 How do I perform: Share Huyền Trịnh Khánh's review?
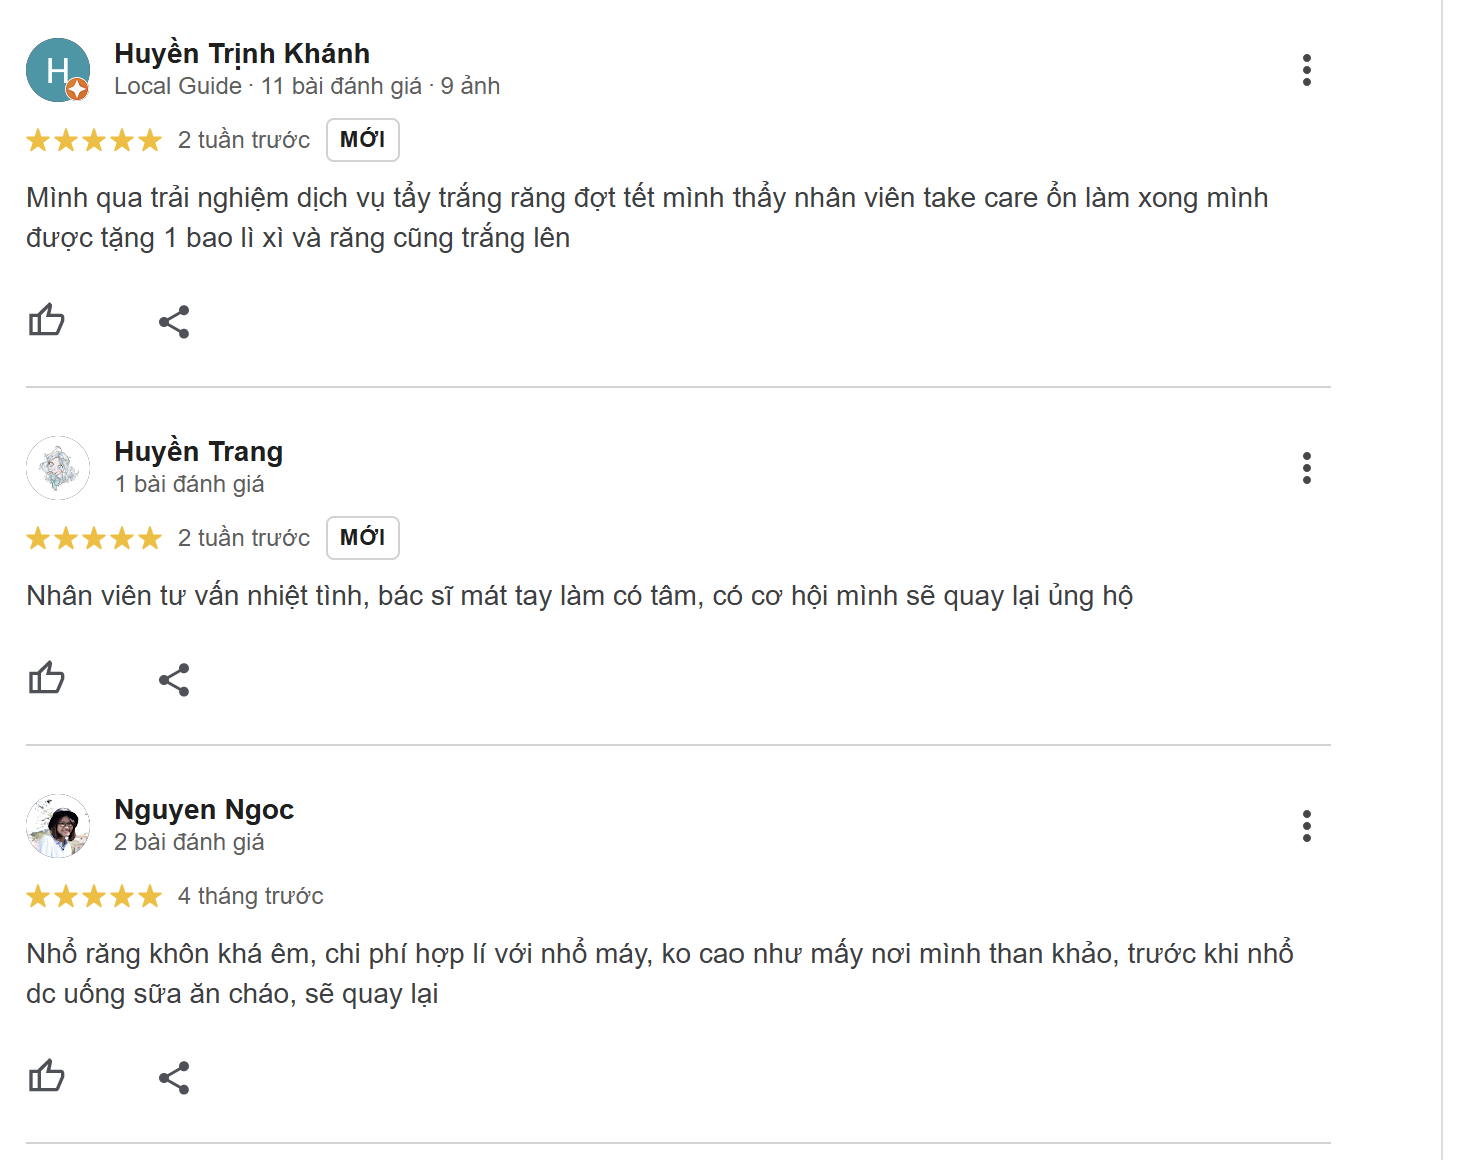point(174,322)
